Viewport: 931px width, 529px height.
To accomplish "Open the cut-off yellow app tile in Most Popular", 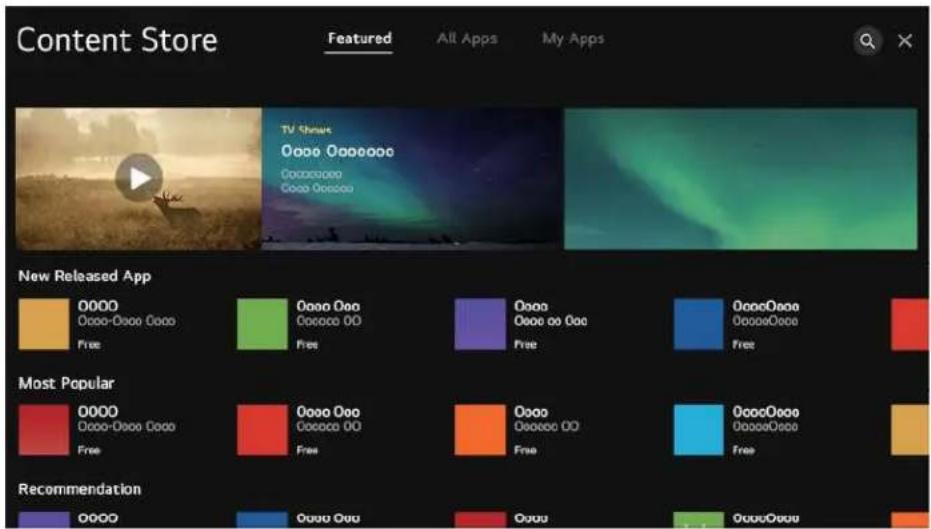I will click(910, 430).
